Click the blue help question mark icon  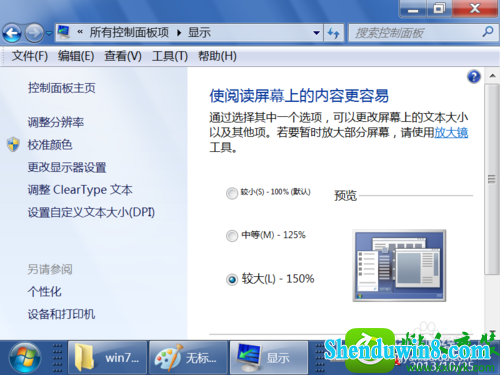click(474, 77)
